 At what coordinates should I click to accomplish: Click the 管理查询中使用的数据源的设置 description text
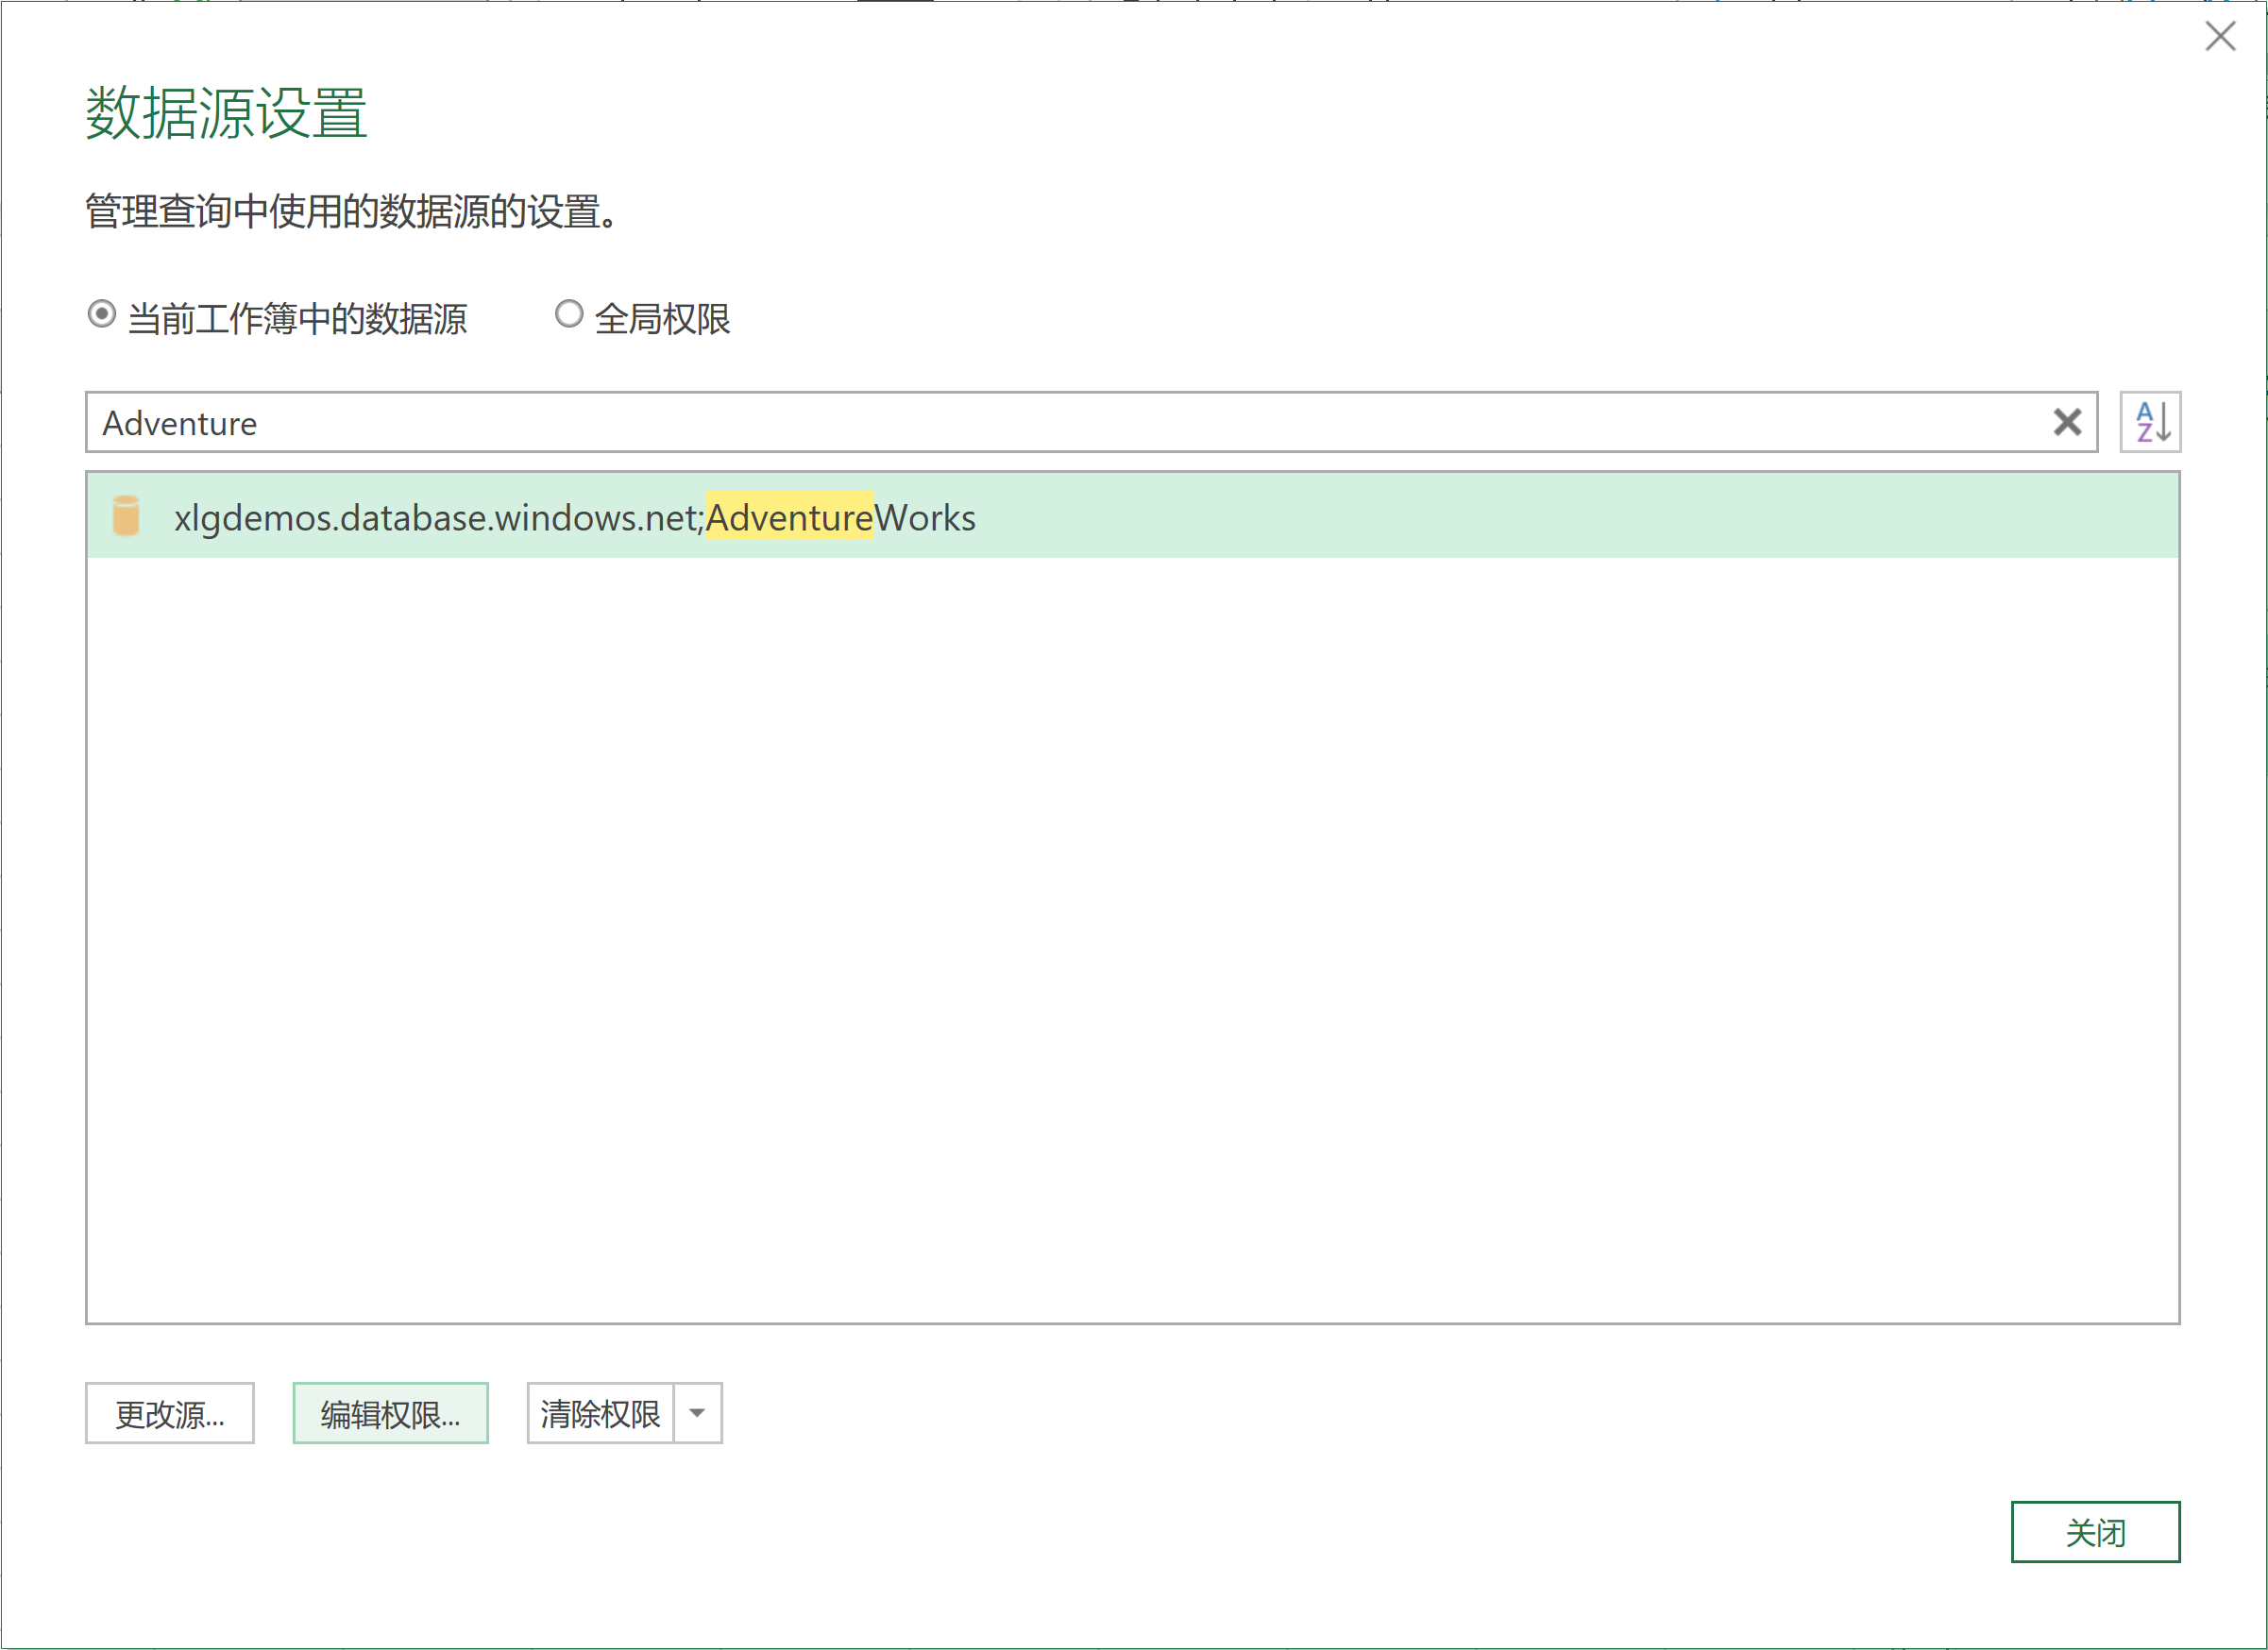(350, 212)
